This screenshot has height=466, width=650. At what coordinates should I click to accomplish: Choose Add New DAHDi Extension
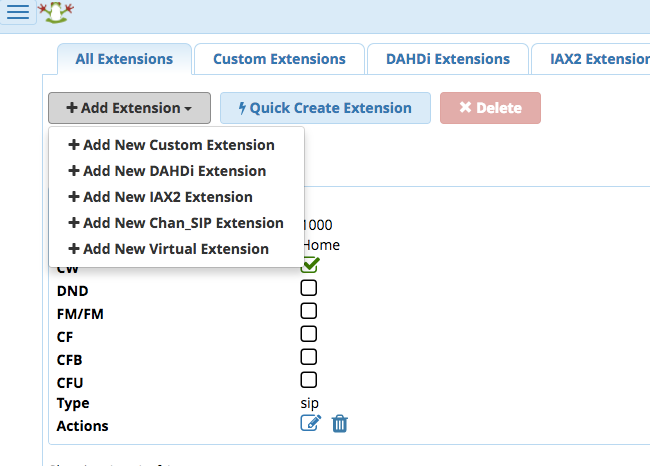pos(167,171)
